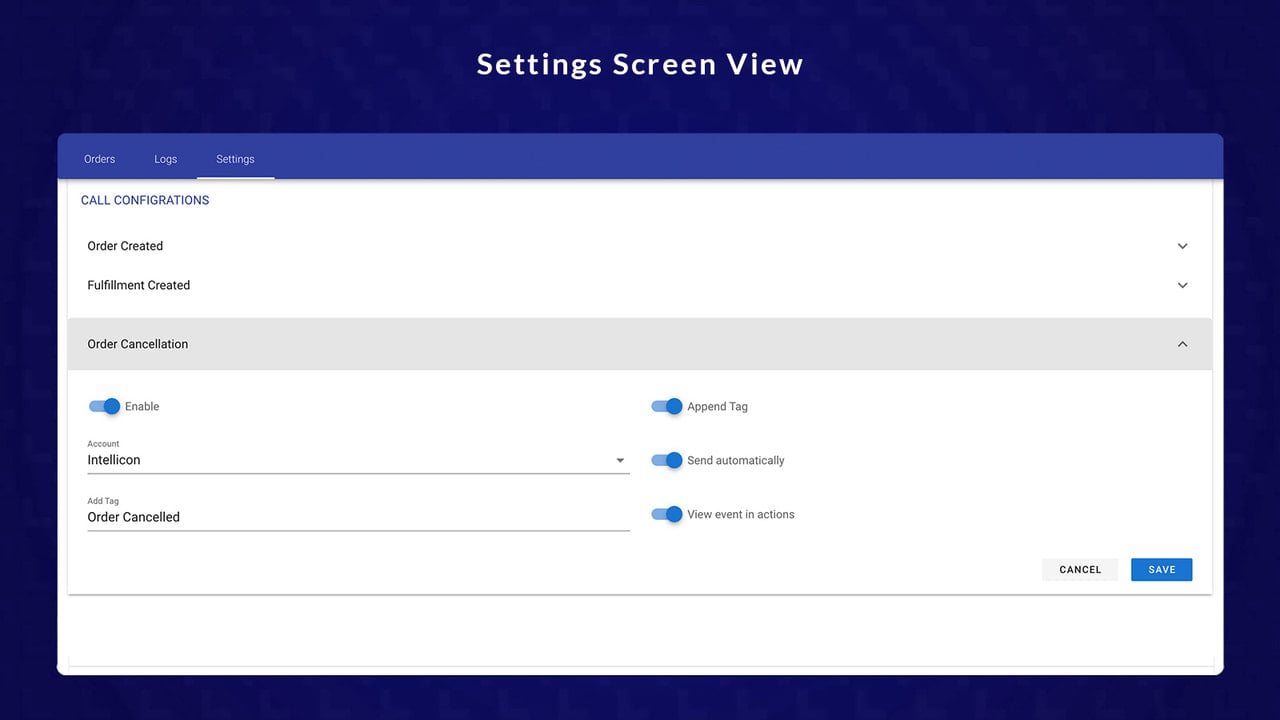1280x720 pixels.
Task: Toggle the Enable switch off
Action: 105,406
